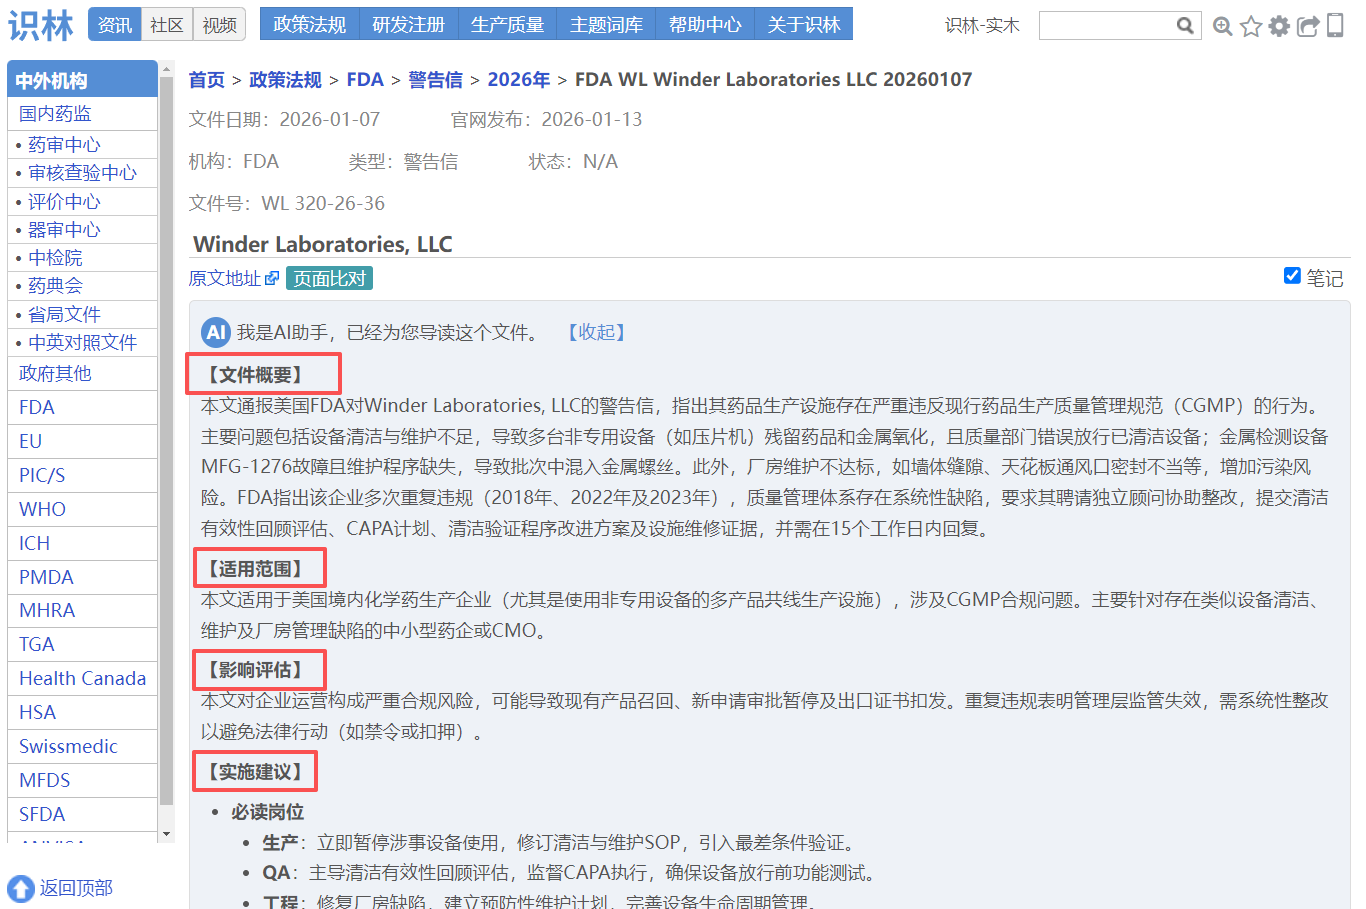Screen dimensions: 1366x909
Task: Click the 页面比对 button
Action: coord(329,278)
